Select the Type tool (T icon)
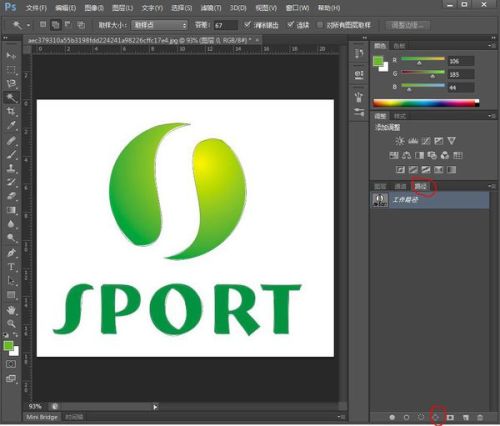The width and height of the screenshot is (500, 426). (11, 267)
